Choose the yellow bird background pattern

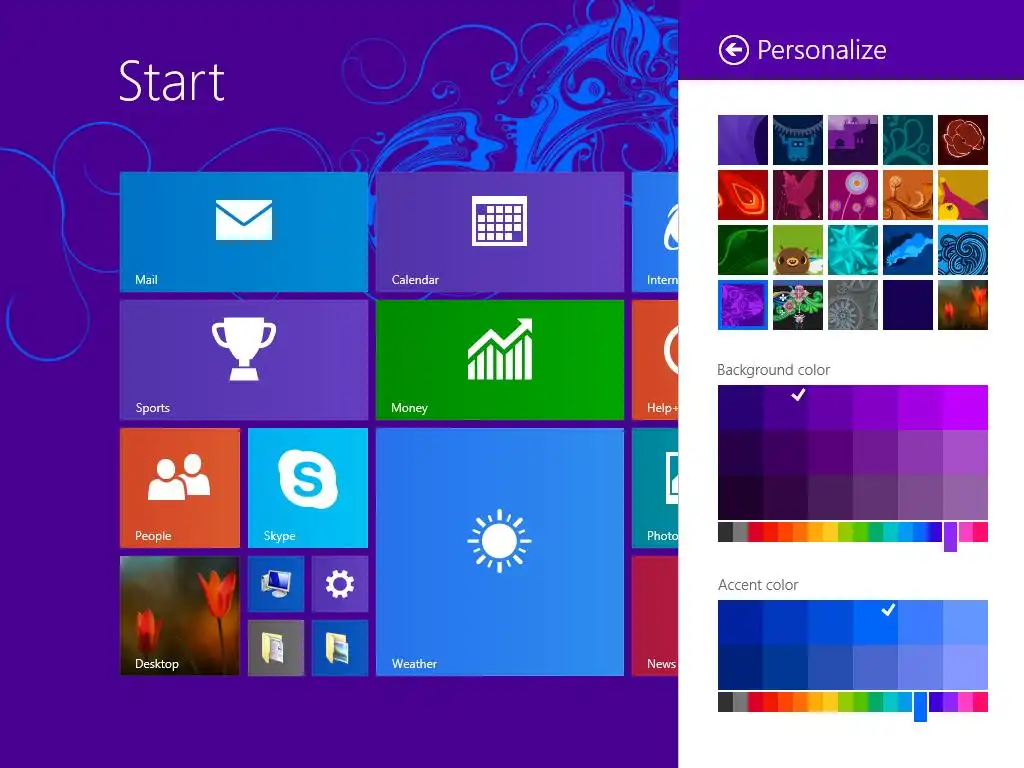963,195
